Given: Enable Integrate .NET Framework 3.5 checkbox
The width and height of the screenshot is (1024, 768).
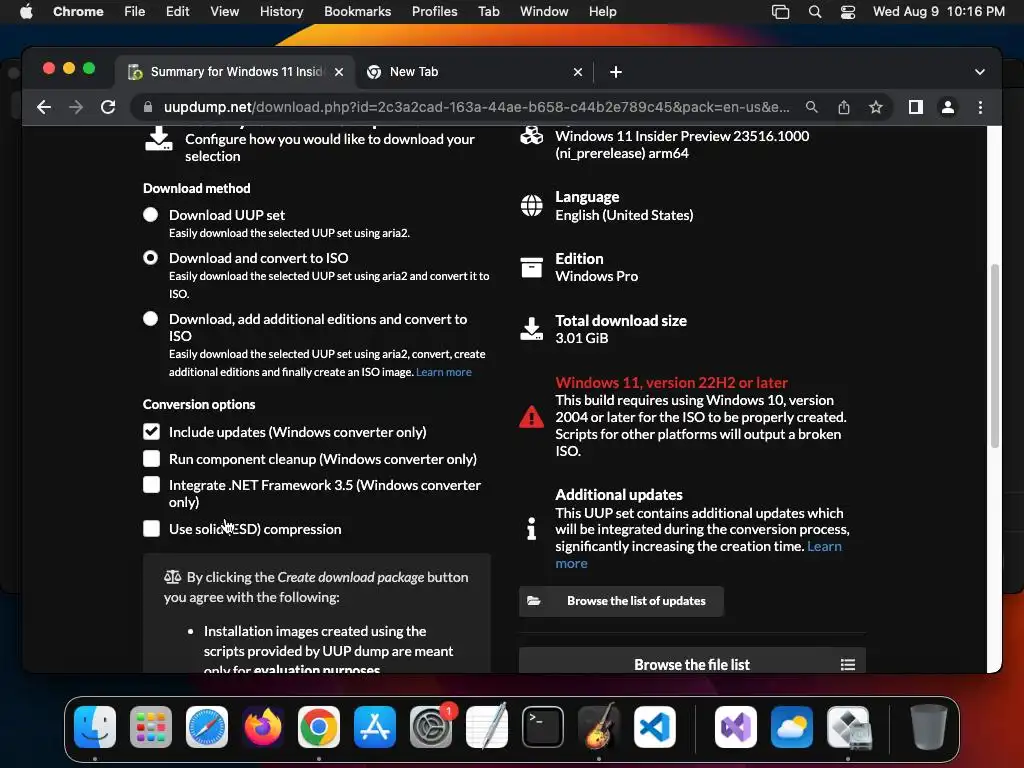Looking at the screenshot, I should 152,485.
